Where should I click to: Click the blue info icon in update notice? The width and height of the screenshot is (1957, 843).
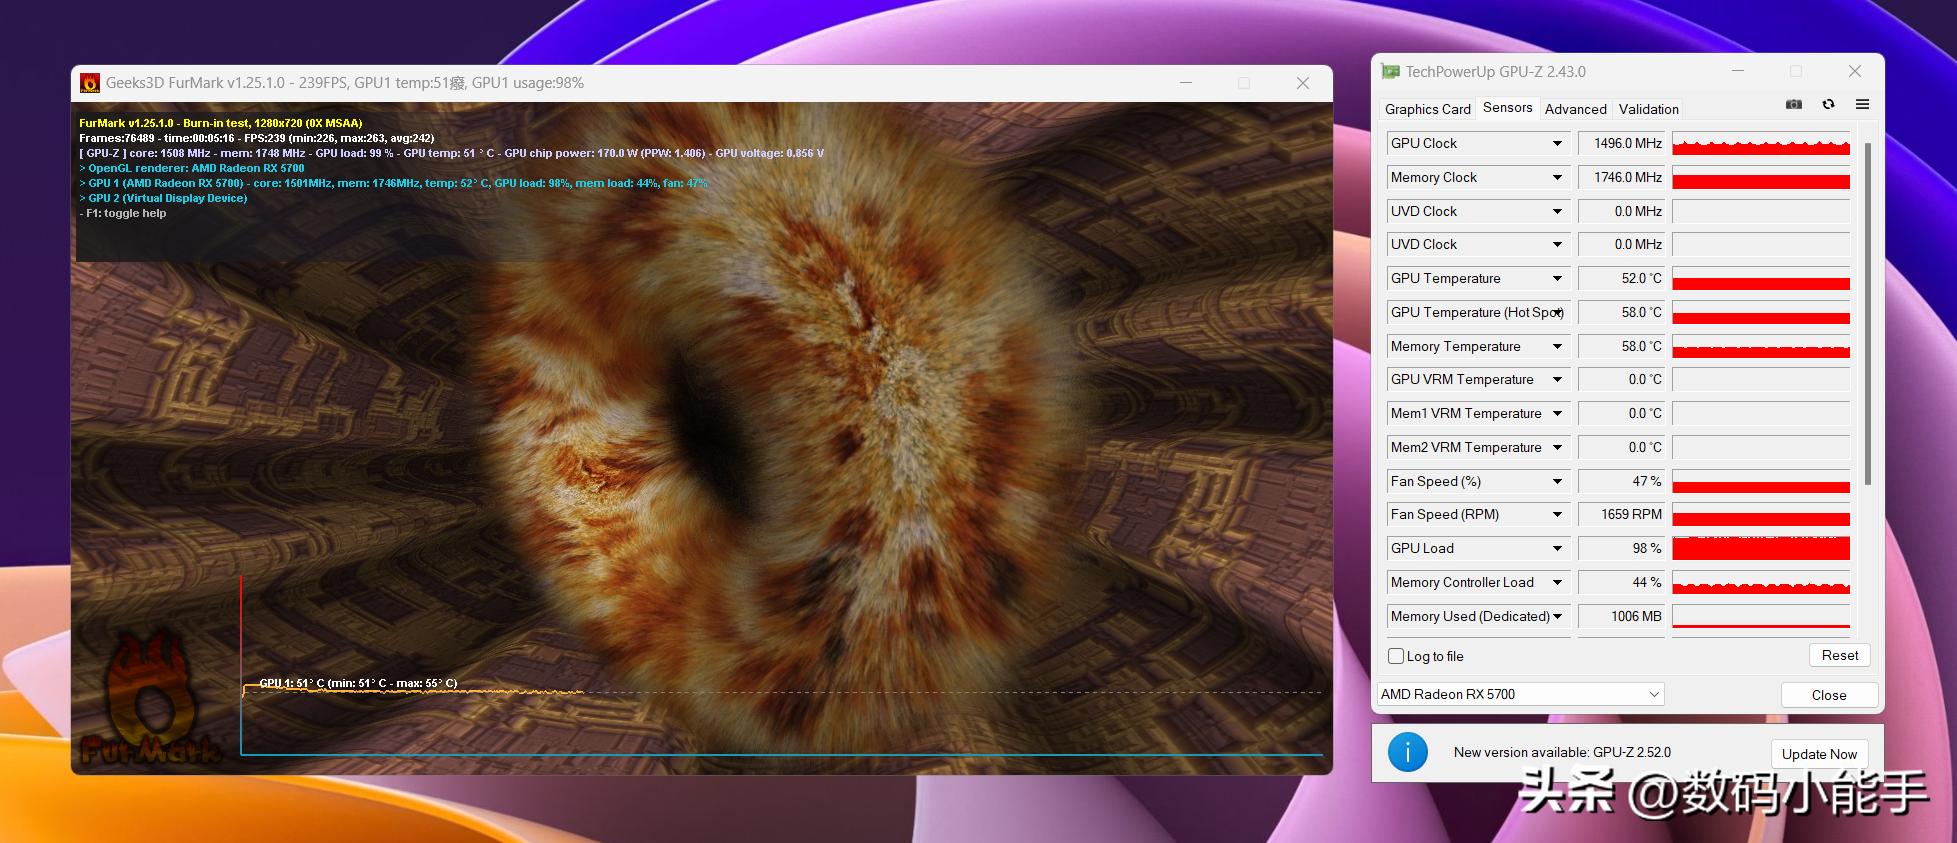click(1408, 753)
